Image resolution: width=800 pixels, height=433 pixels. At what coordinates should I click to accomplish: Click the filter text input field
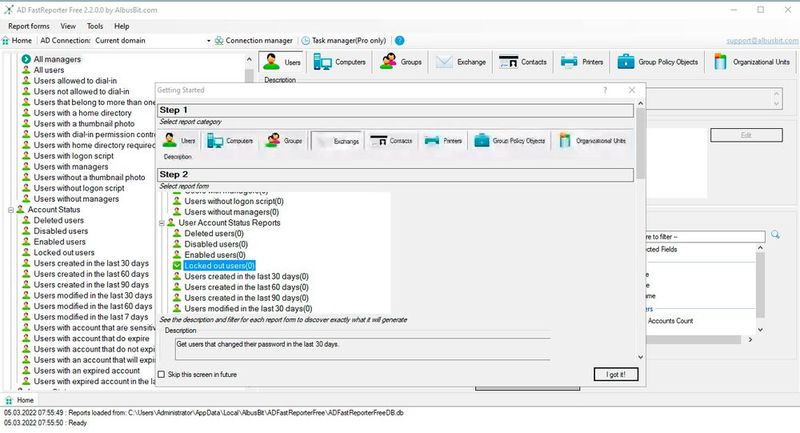pos(705,237)
